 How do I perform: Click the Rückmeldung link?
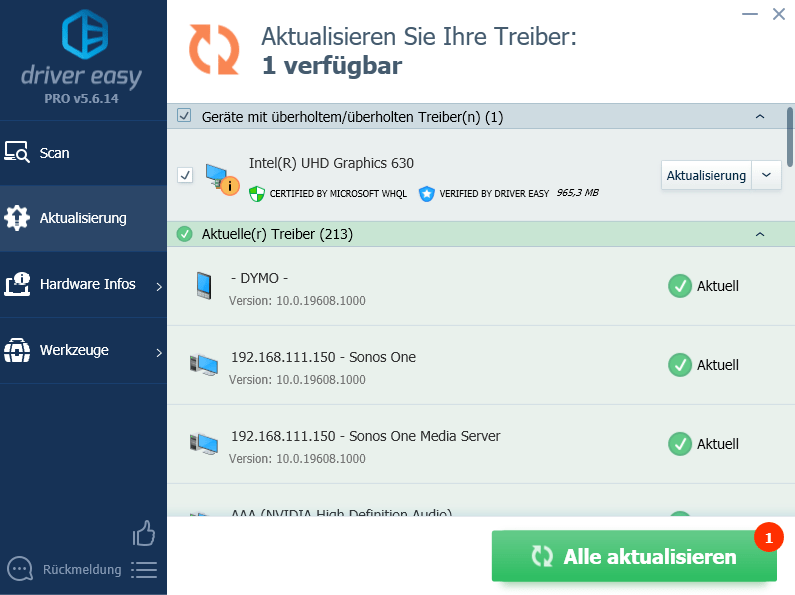pyautogui.click(x=82, y=570)
